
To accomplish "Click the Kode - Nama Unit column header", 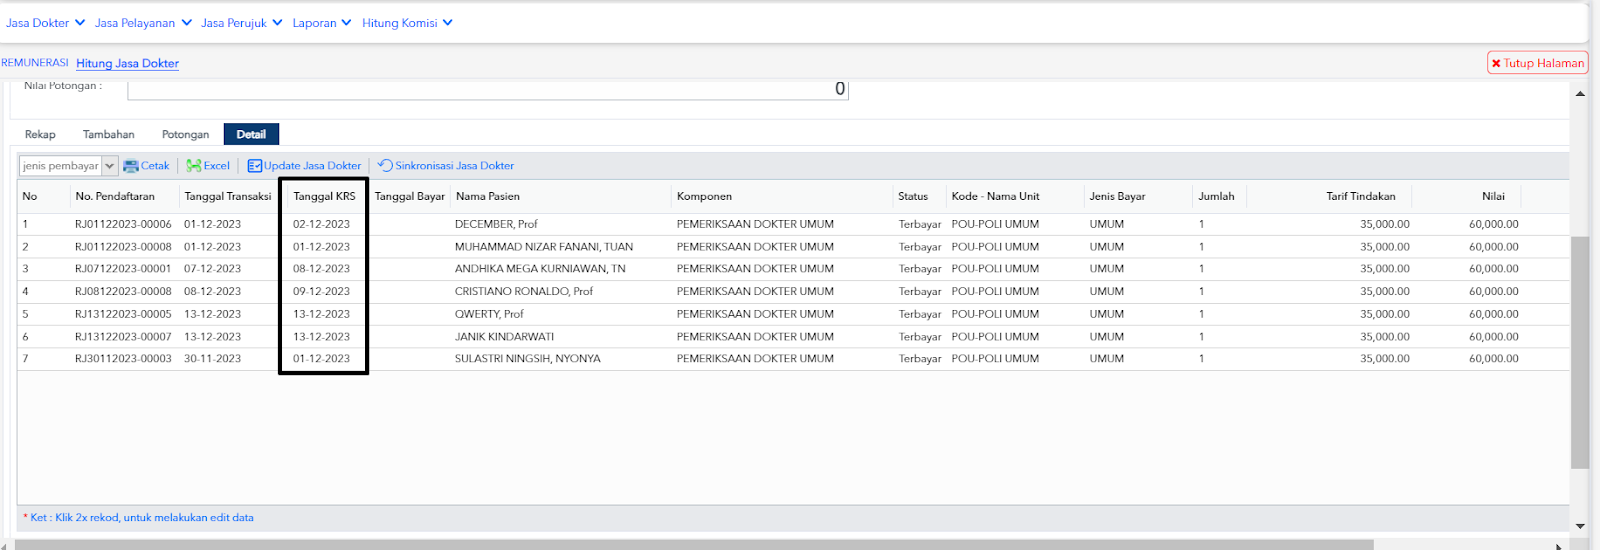I will 996,197.
